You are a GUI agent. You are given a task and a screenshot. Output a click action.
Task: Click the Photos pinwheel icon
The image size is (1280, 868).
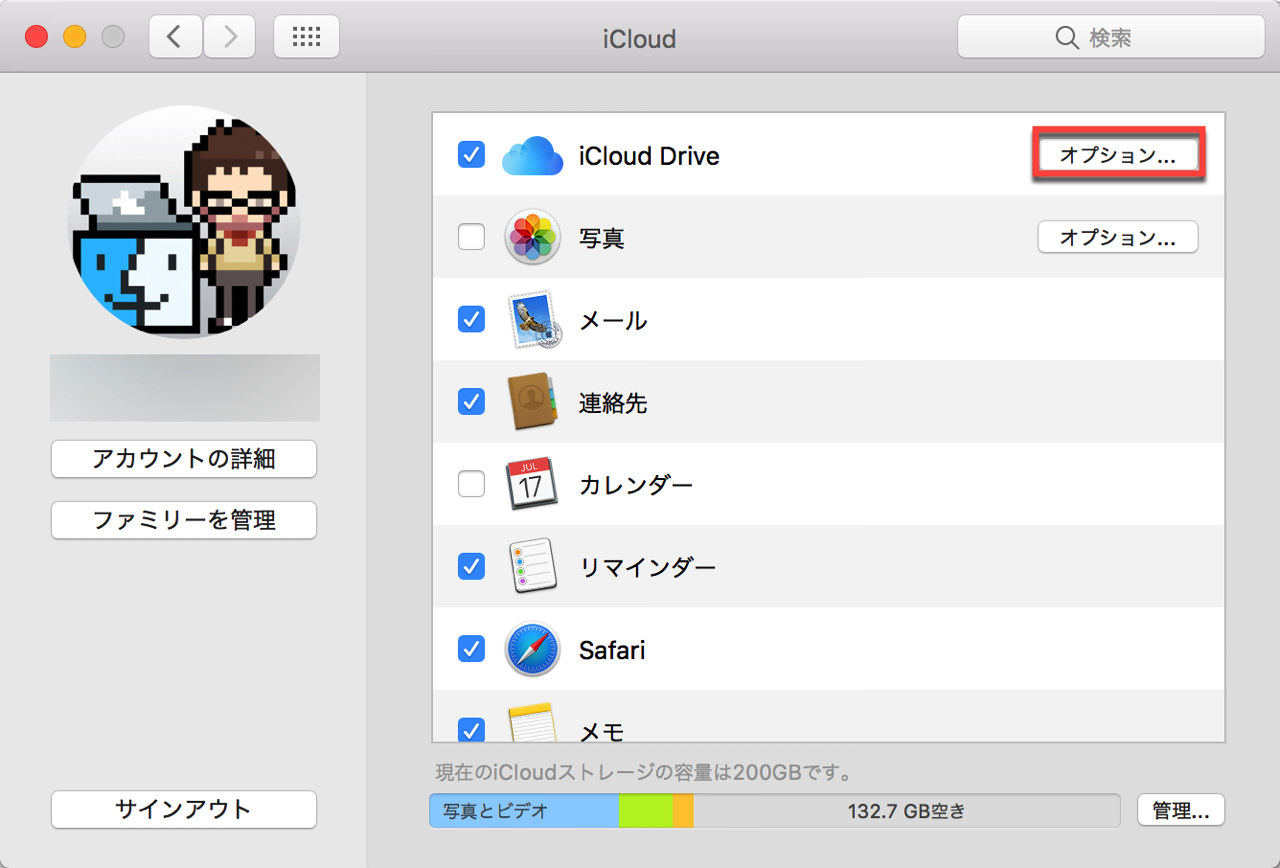[x=532, y=237]
